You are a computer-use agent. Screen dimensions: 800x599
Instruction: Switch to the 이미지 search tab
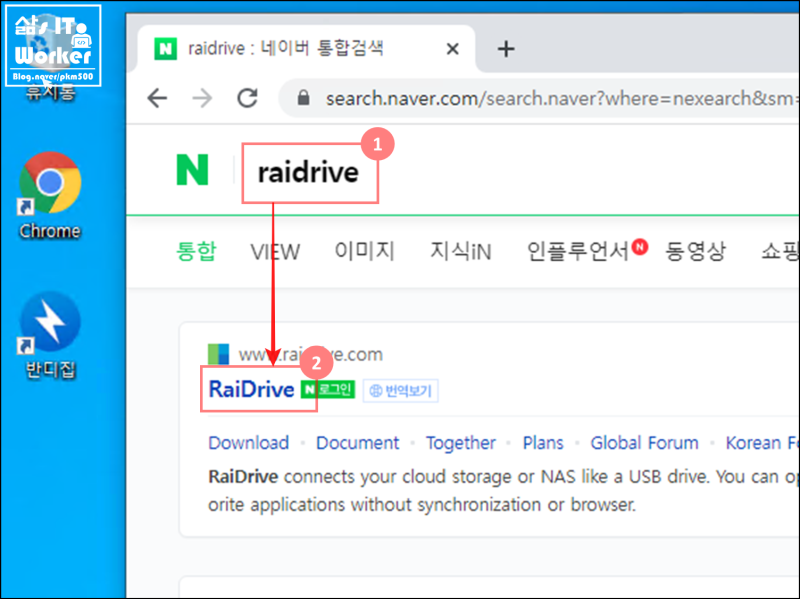(x=364, y=251)
